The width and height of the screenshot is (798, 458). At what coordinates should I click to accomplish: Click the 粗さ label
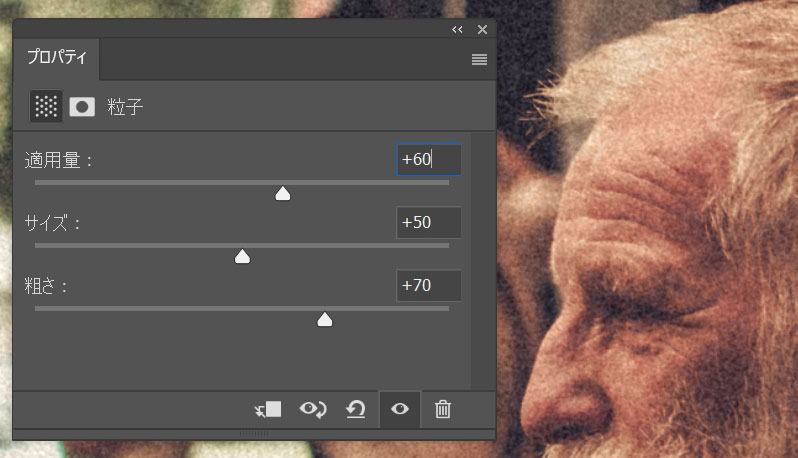click(46, 286)
